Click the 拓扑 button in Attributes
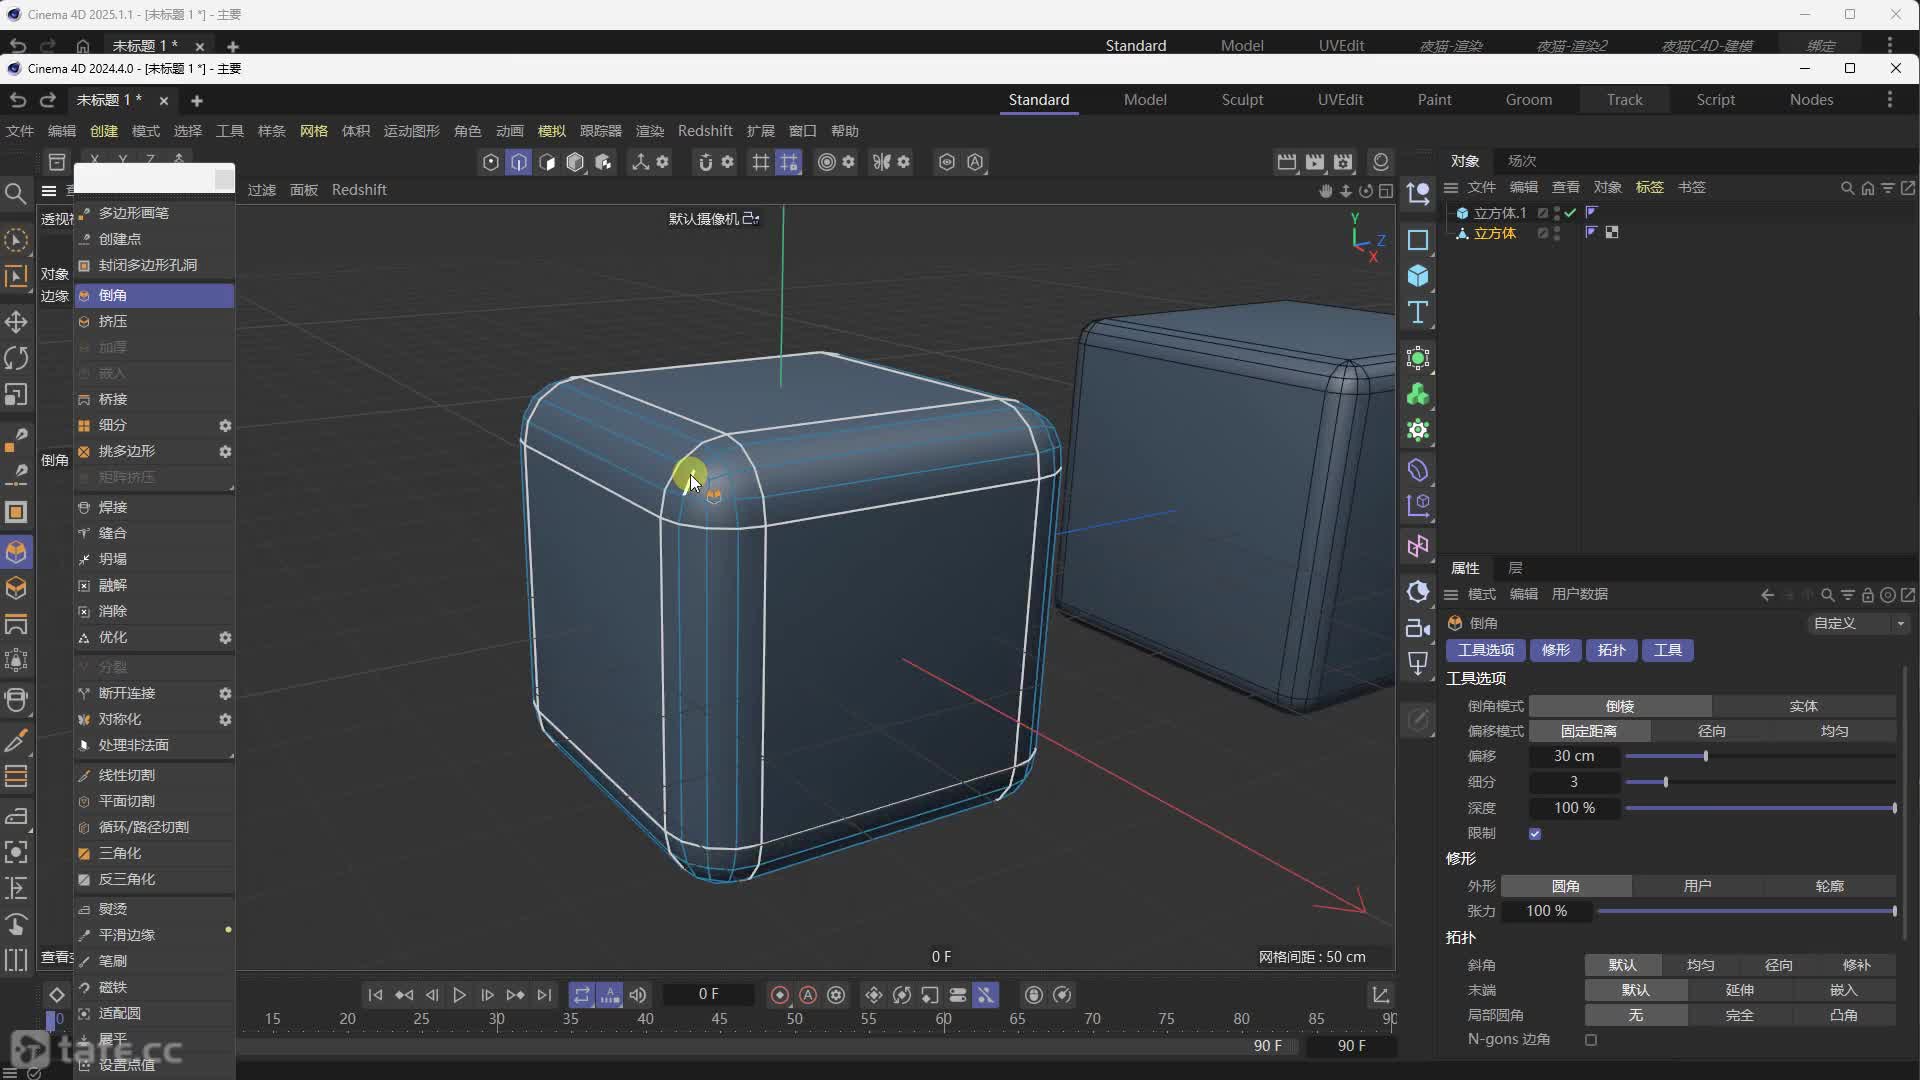1920x1080 pixels. pos(1612,651)
